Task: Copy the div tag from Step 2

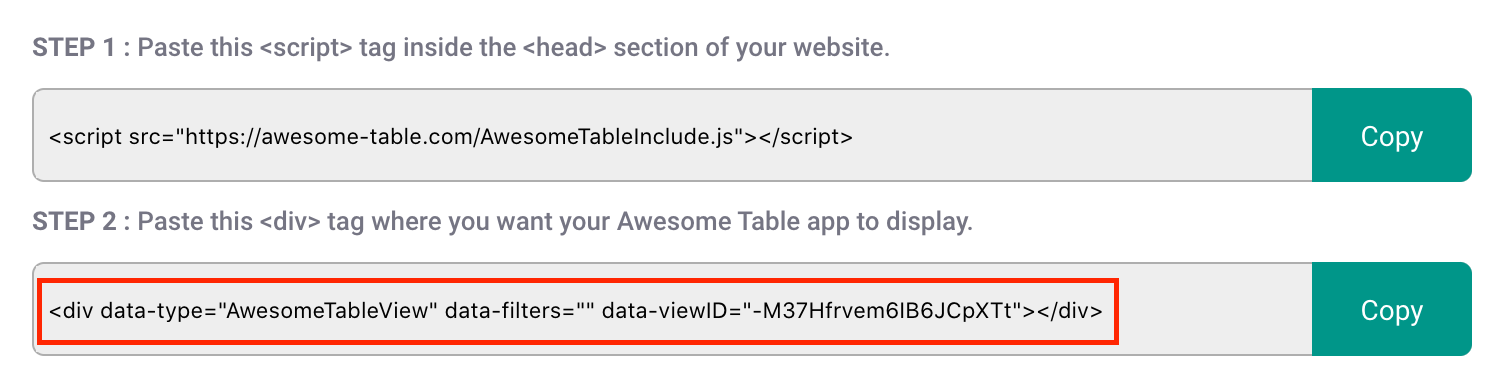Action: (1391, 309)
